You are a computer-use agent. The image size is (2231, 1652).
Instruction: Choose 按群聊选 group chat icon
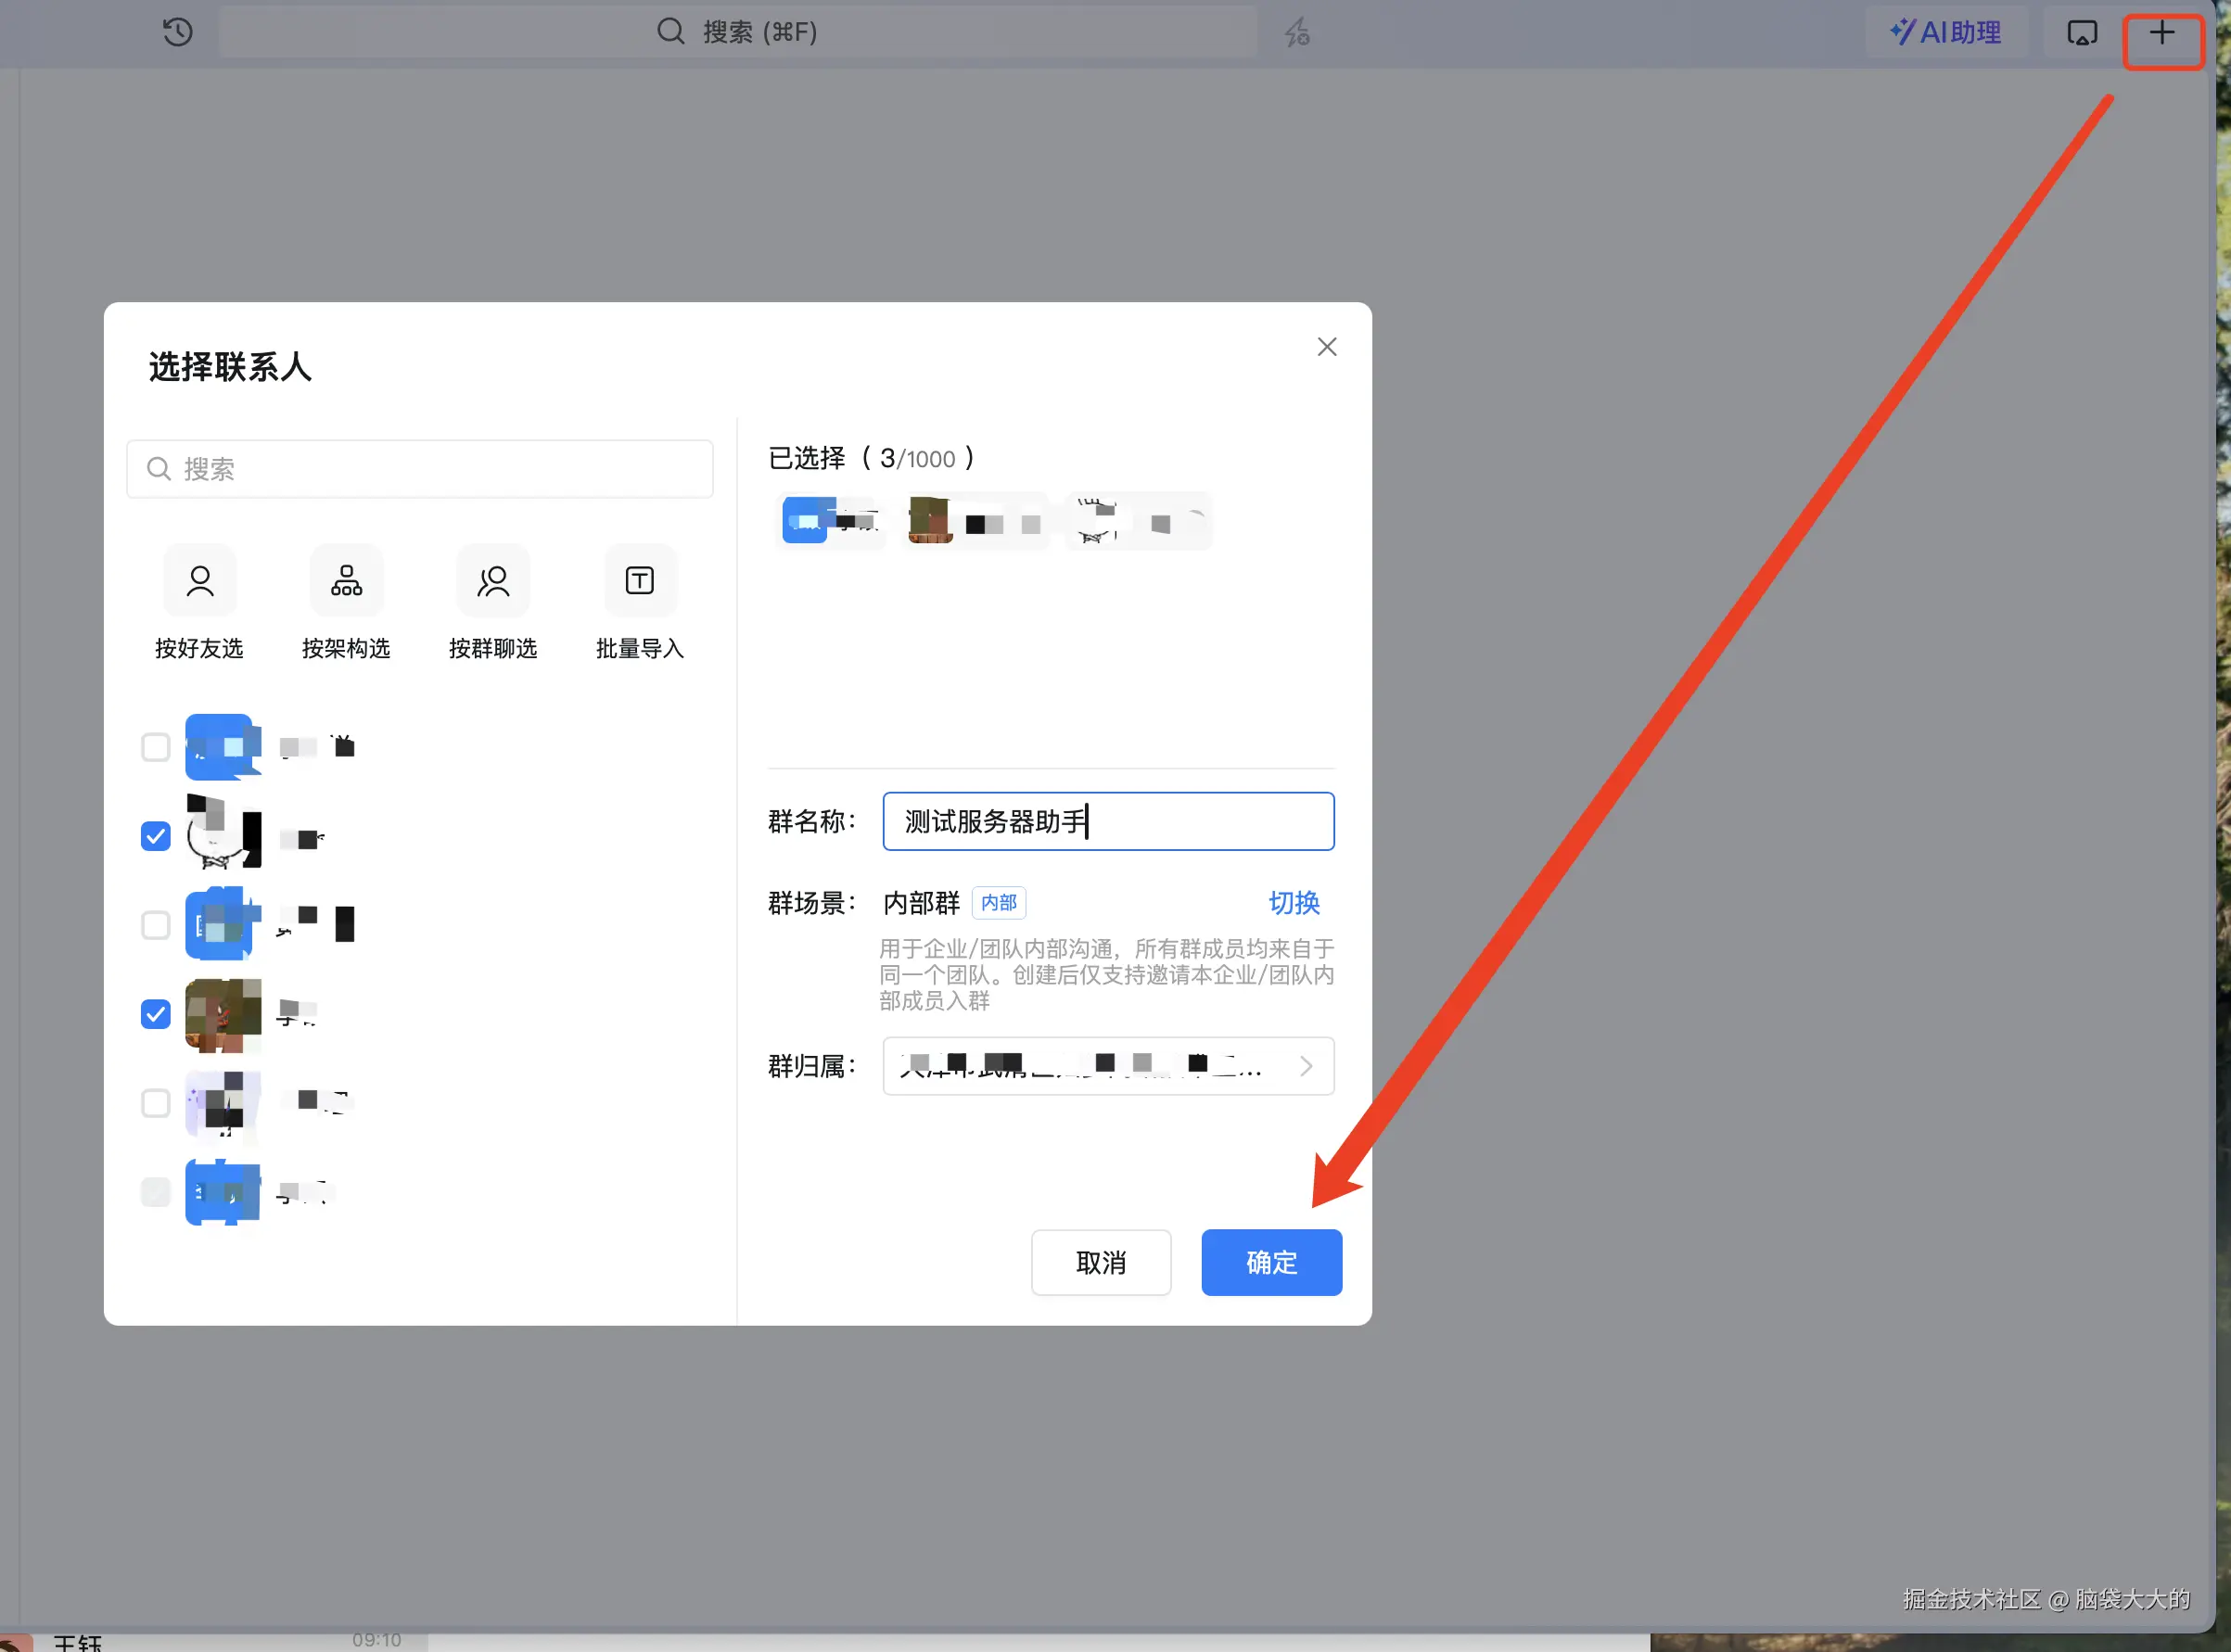tap(493, 581)
